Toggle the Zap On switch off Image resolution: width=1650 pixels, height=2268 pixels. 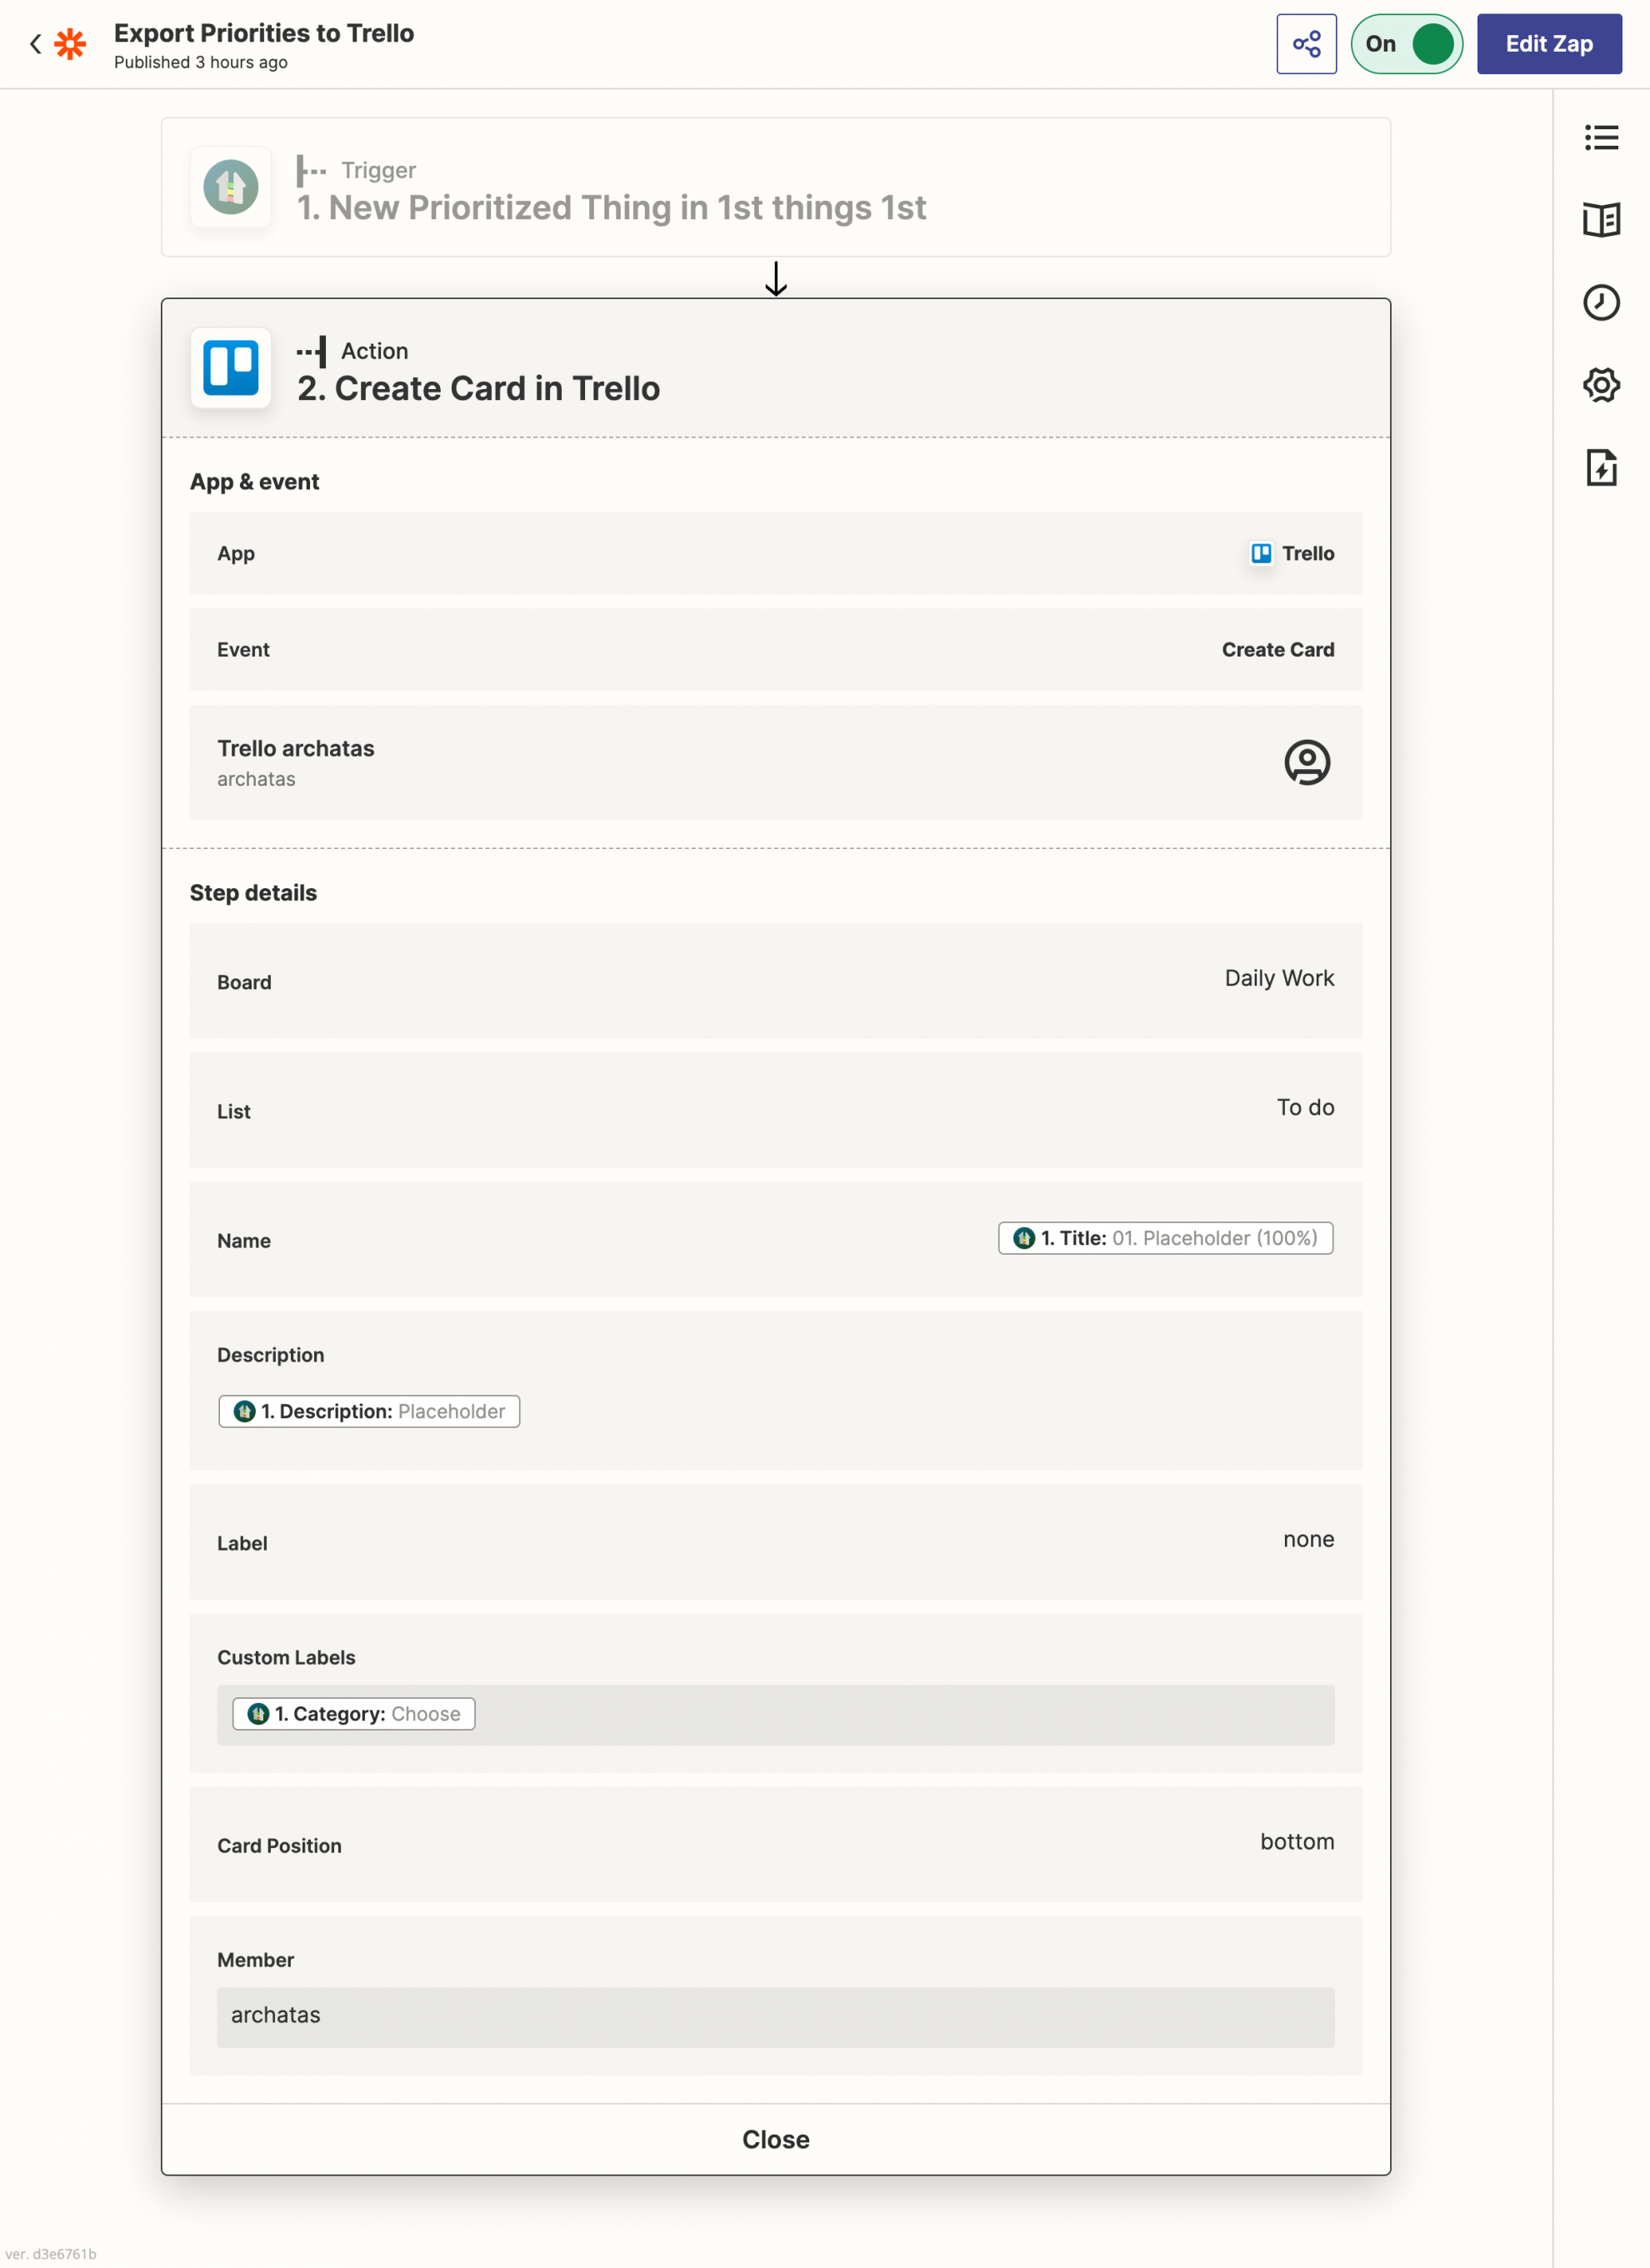pos(1407,44)
